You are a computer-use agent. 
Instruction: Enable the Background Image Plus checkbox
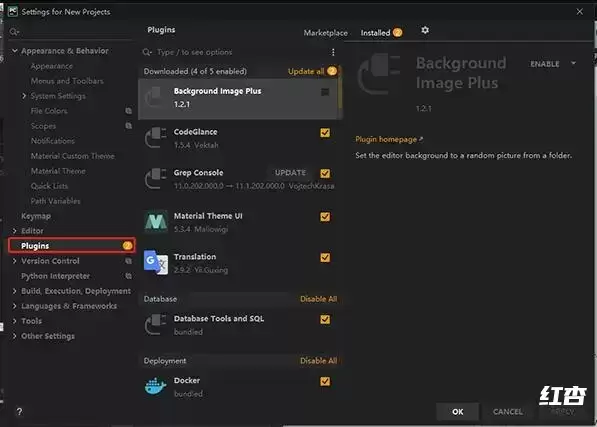click(325, 92)
